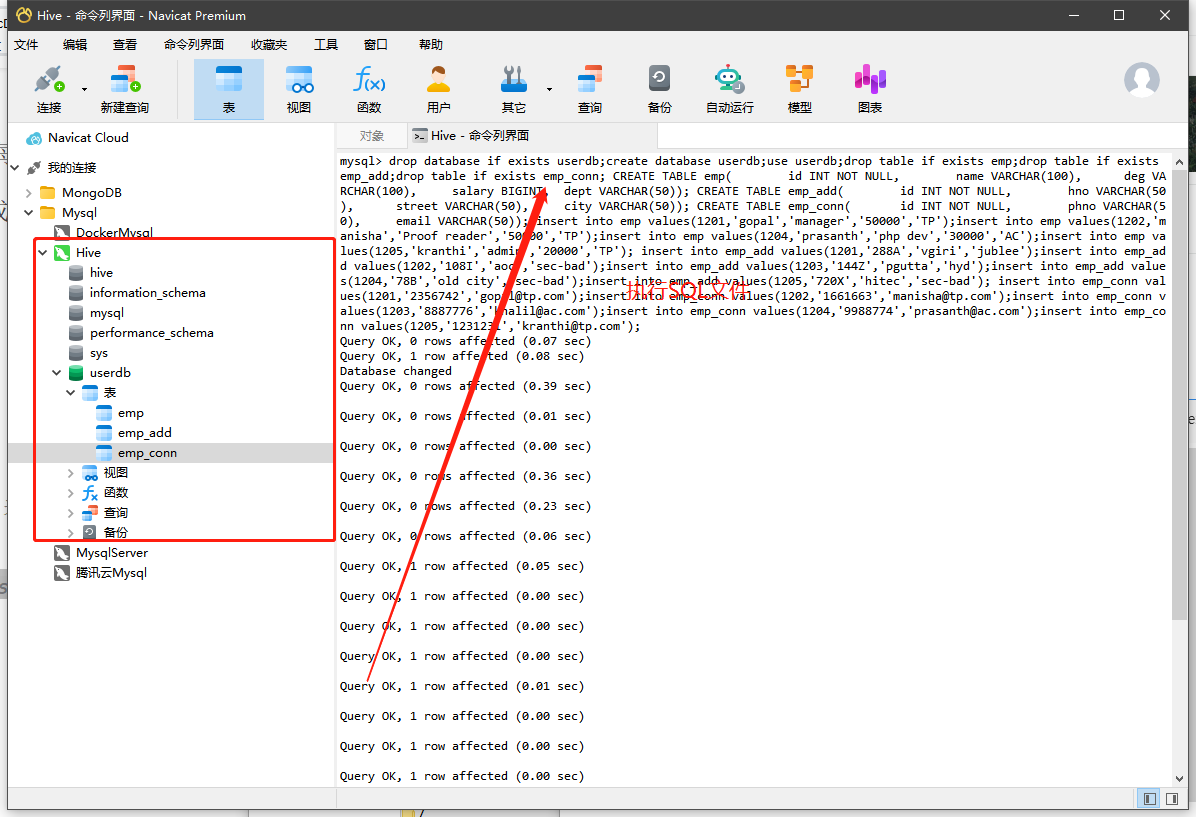Switch to the 对象 (Objects) tab
Viewport: 1196px width, 817px height.
click(x=372, y=136)
